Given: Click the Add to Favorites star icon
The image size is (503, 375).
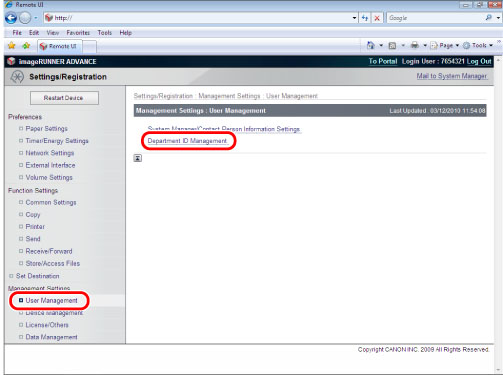Looking at the screenshot, I should [x=26, y=46].
